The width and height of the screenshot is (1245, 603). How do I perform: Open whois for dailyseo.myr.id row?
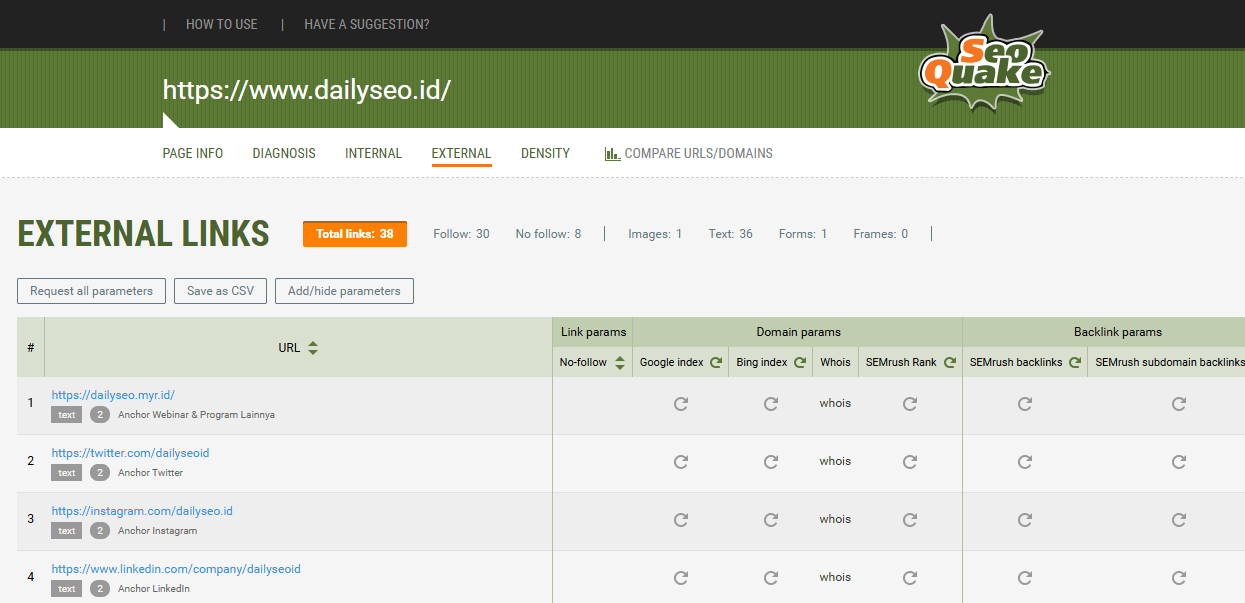point(835,403)
